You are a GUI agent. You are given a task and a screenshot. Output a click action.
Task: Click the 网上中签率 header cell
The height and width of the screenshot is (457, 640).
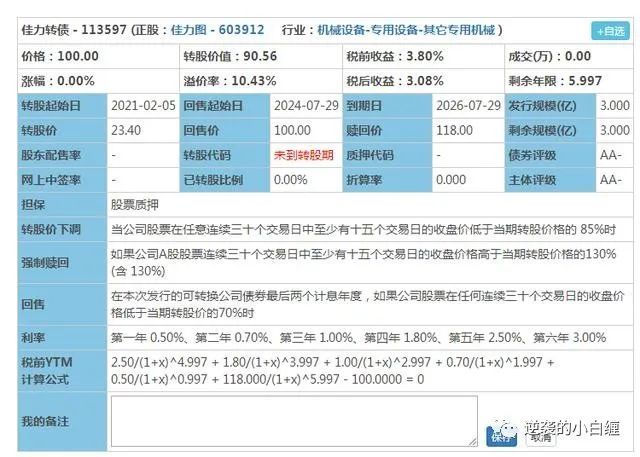[62, 180]
